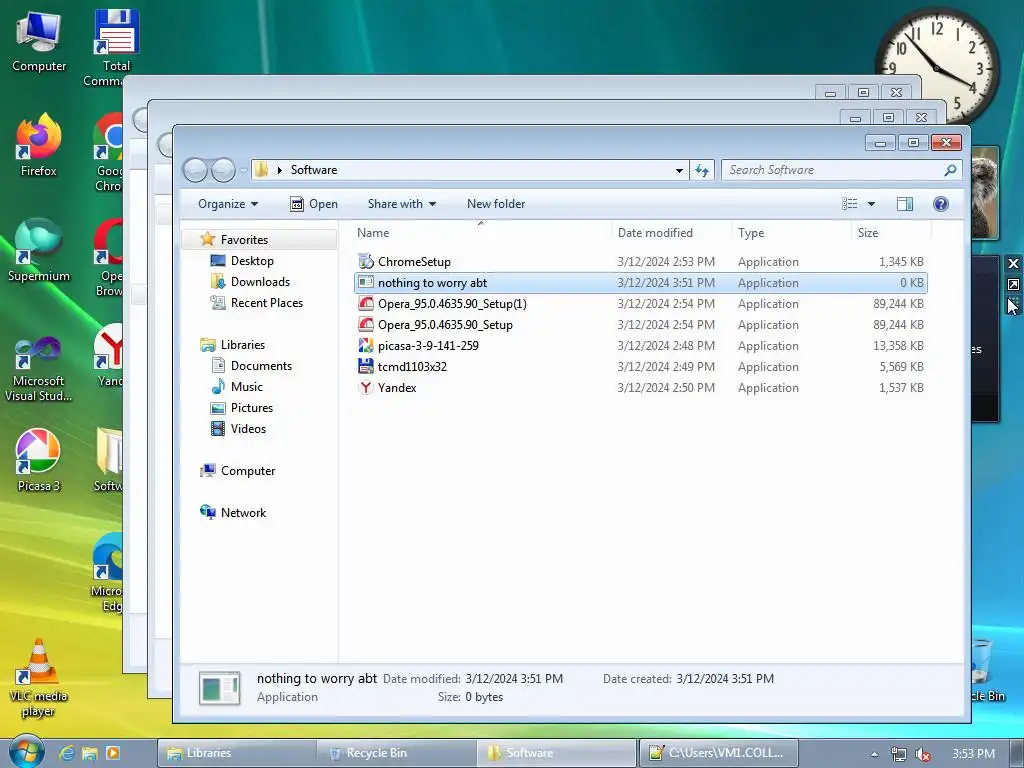The height and width of the screenshot is (768, 1024).
Task: Sort by the Date modified column
Action: coord(672,232)
